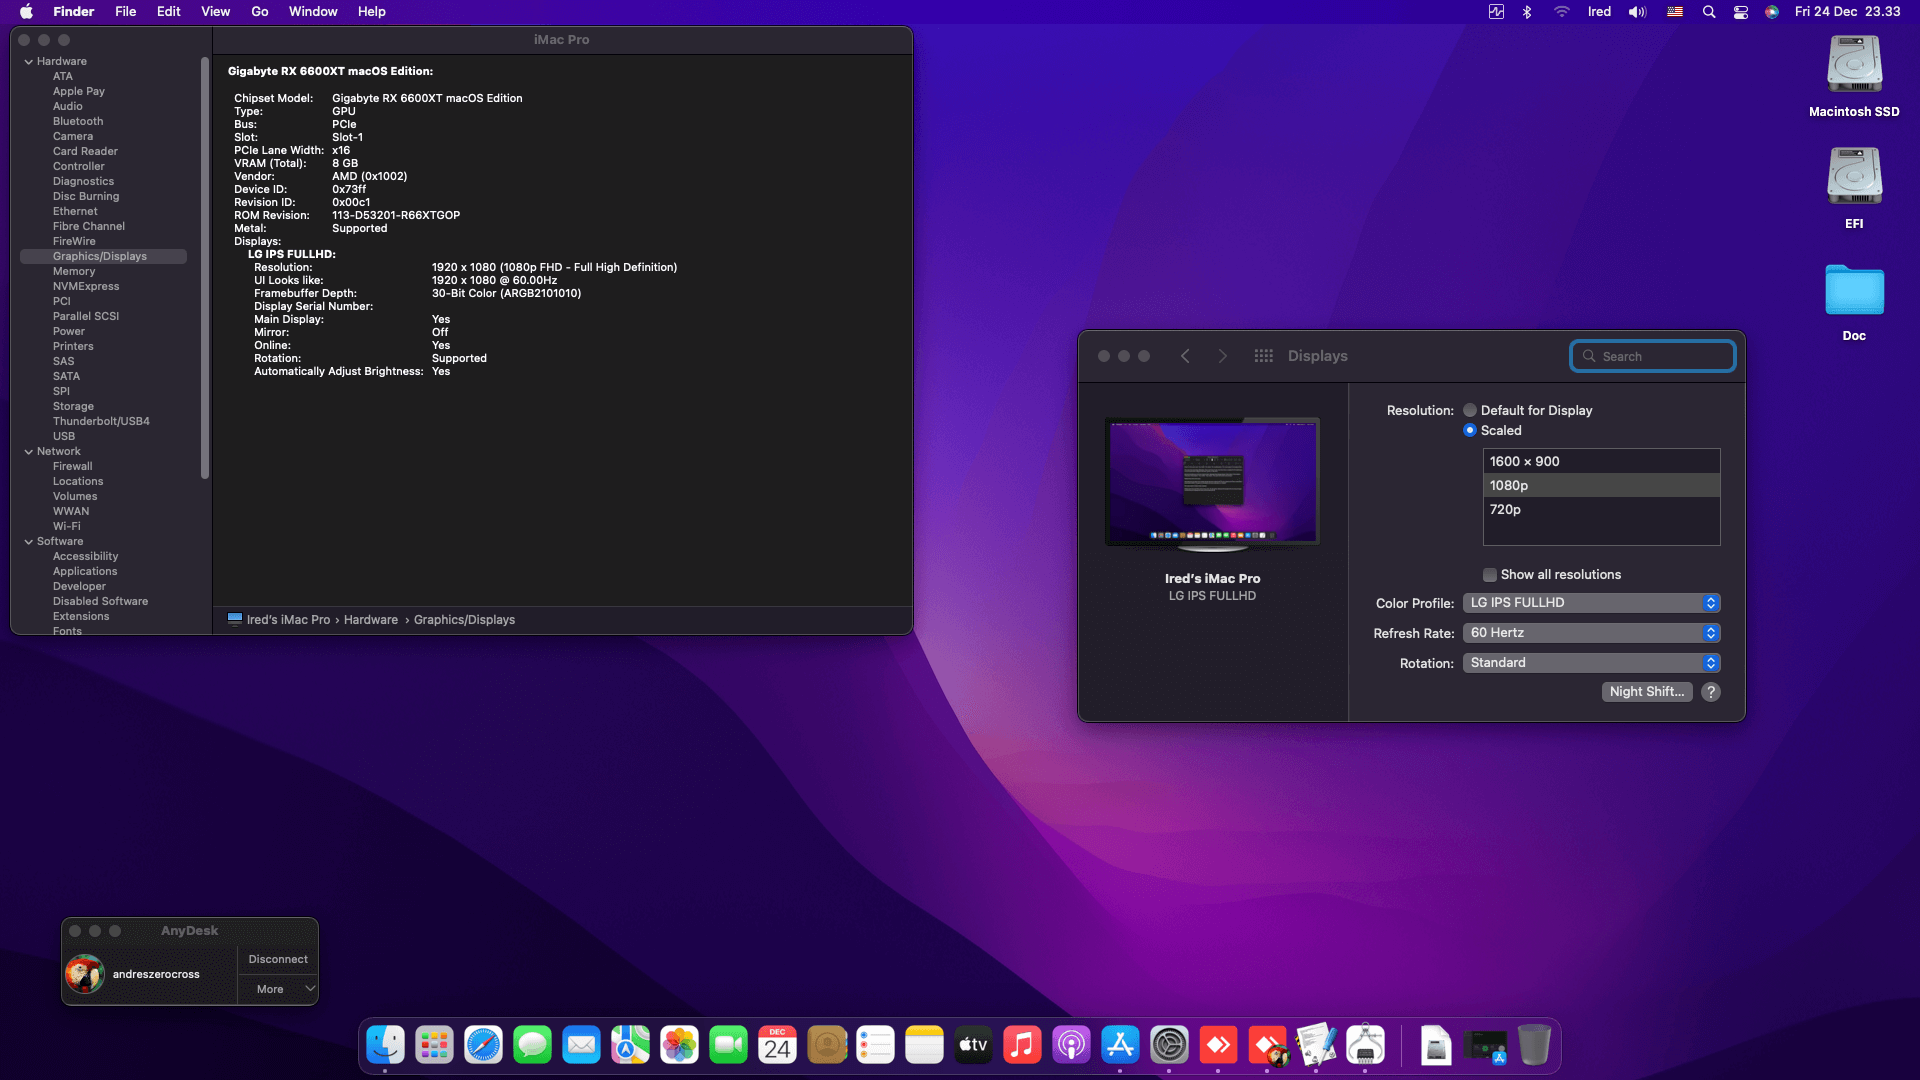Open Mail app in the Dock

tap(581, 1046)
